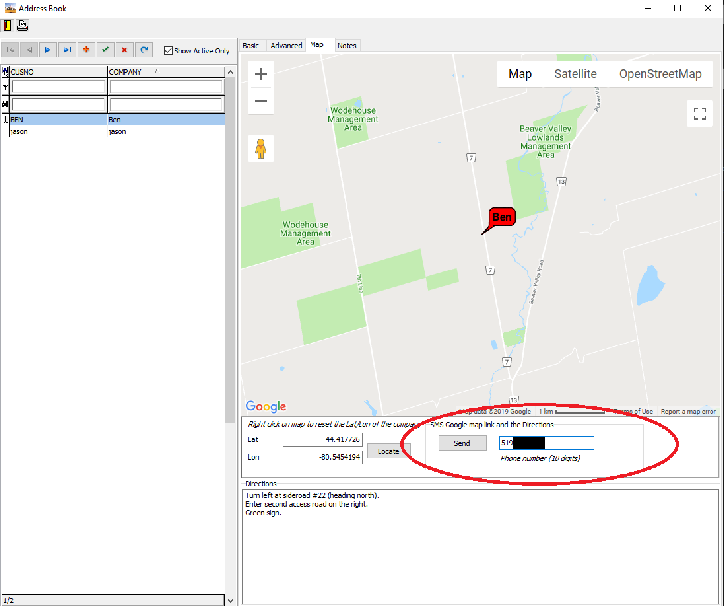Click jason company cell
This screenshot has width=724, height=606.
click(x=166, y=132)
